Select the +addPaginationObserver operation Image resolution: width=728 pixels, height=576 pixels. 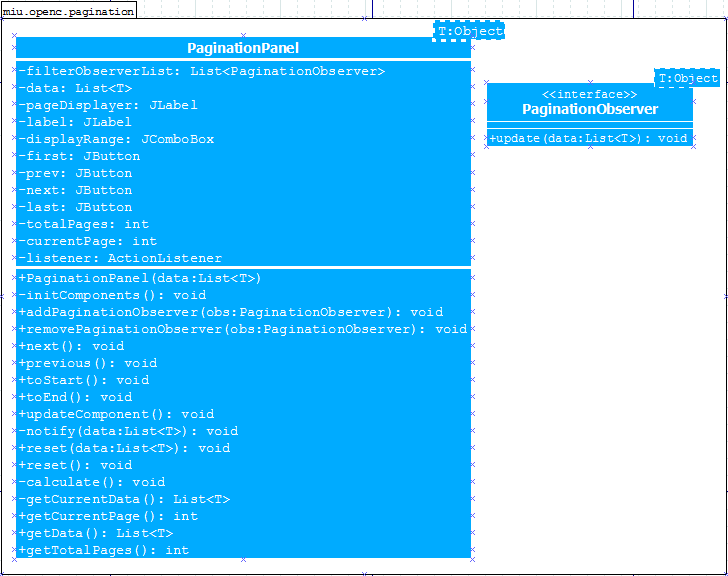231,312
